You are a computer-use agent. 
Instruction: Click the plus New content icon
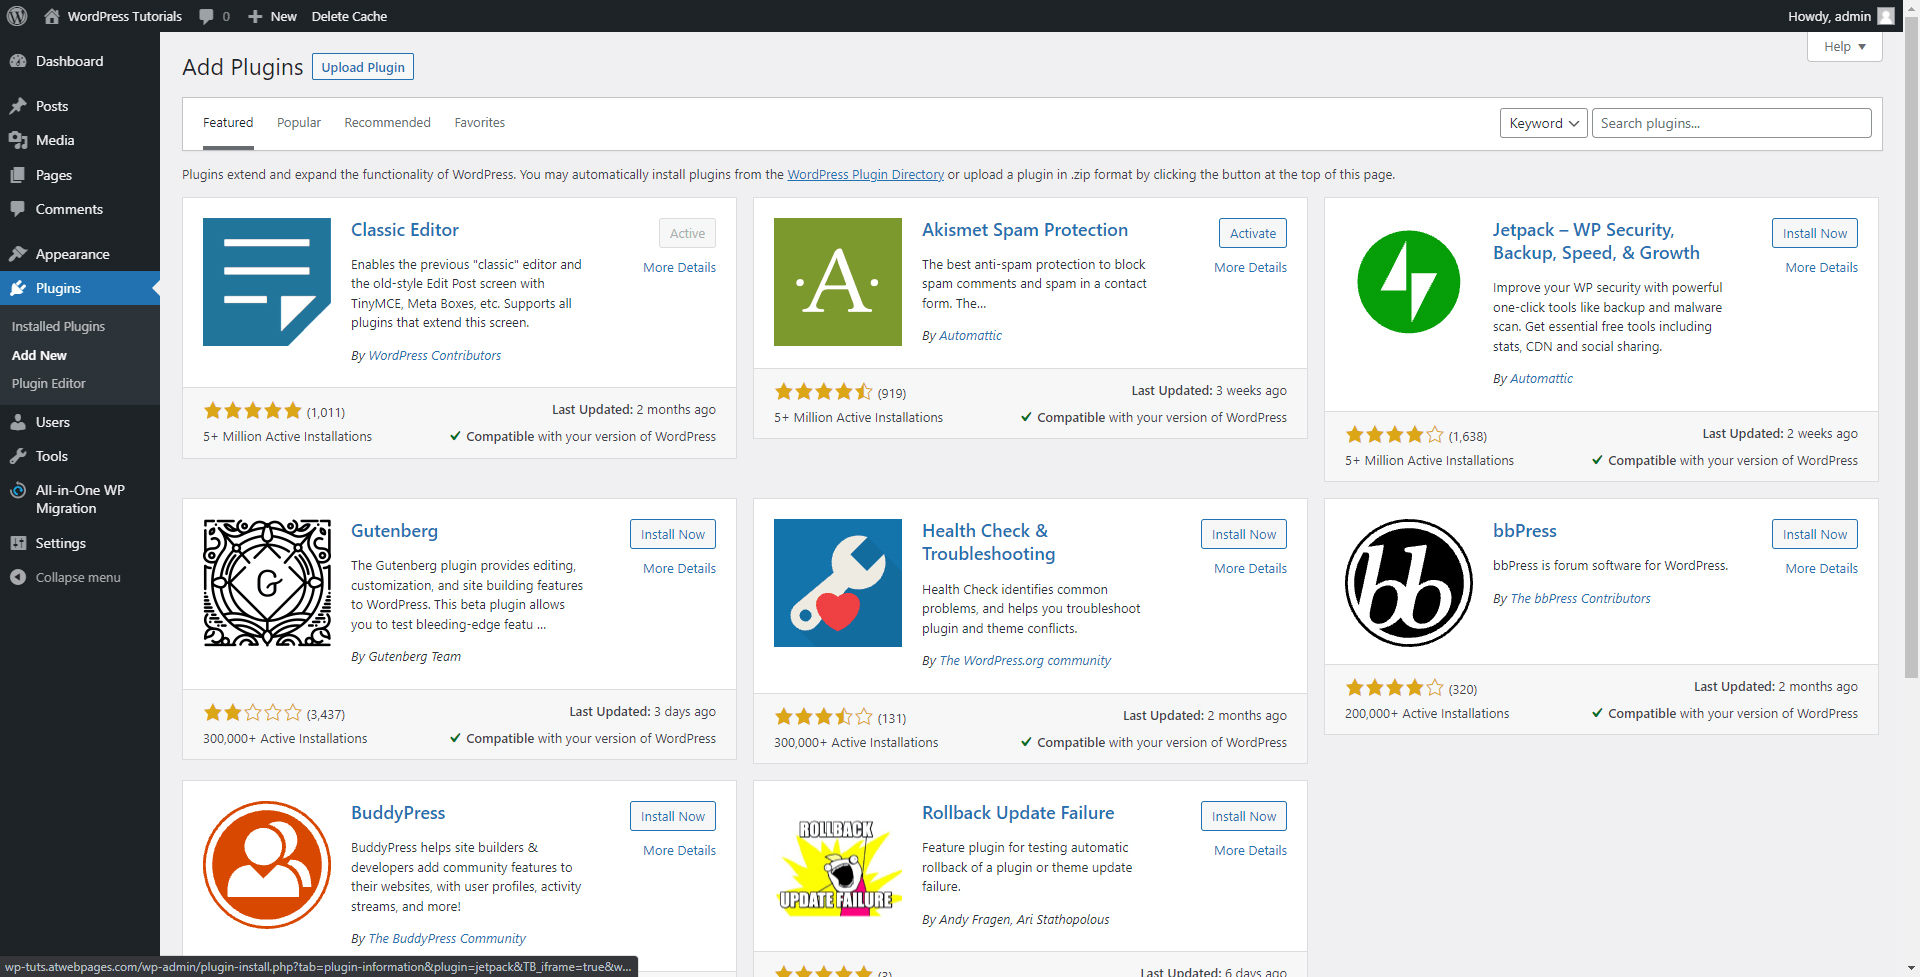pyautogui.click(x=255, y=16)
